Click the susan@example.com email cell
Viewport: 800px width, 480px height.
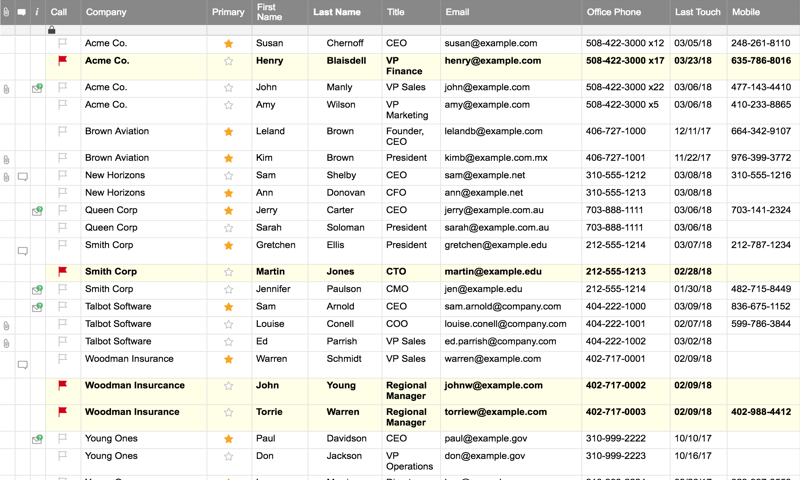(x=491, y=44)
